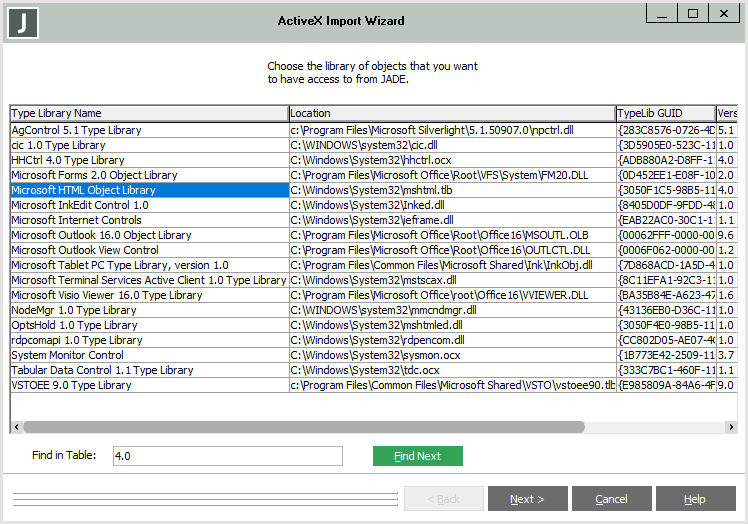This screenshot has width=748, height=524.
Task: Click location cell containing mshtml.tlb
Action: pyautogui.click(x=452, y=190)
